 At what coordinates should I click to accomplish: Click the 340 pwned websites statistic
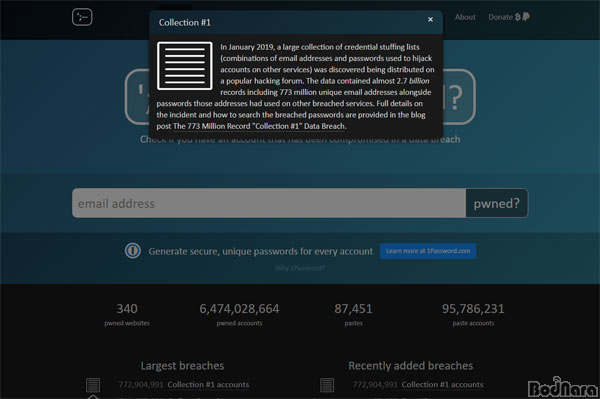coord(127,314)
